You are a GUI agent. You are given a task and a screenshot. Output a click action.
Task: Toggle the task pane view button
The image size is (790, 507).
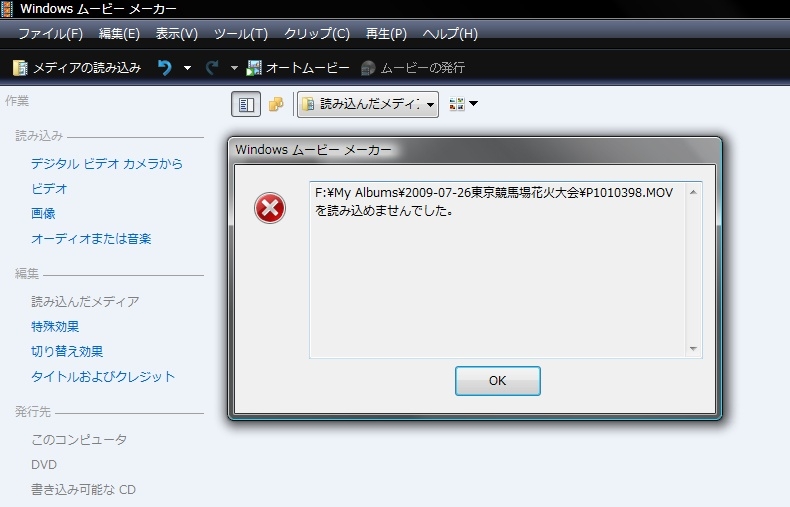(246, 104)
